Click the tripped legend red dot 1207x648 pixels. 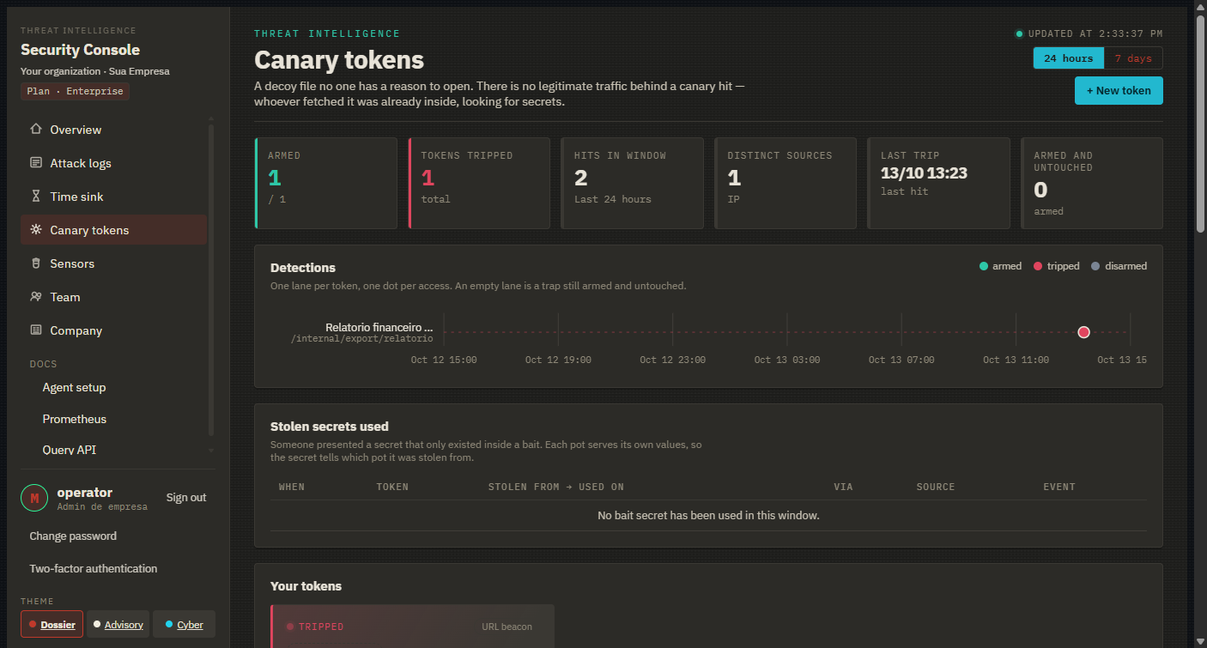1038,266
